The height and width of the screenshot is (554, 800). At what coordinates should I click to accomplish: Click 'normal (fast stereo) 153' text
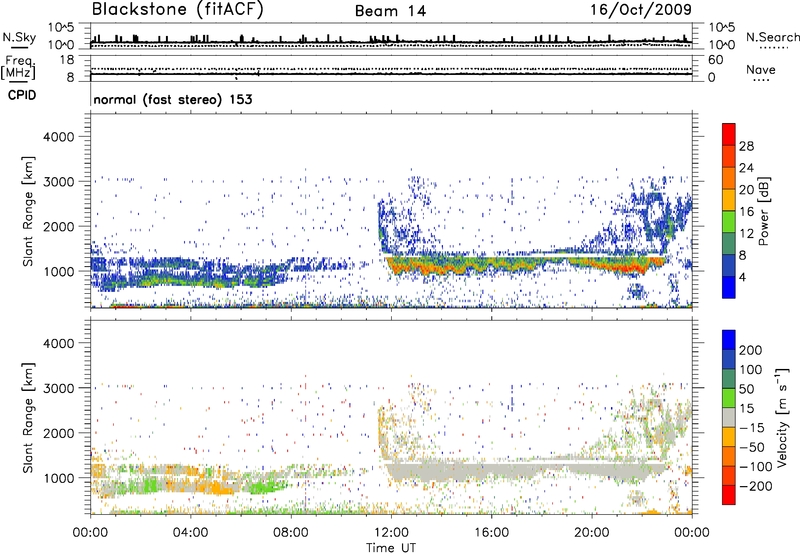pyautogui.click(x=173, y=99)
